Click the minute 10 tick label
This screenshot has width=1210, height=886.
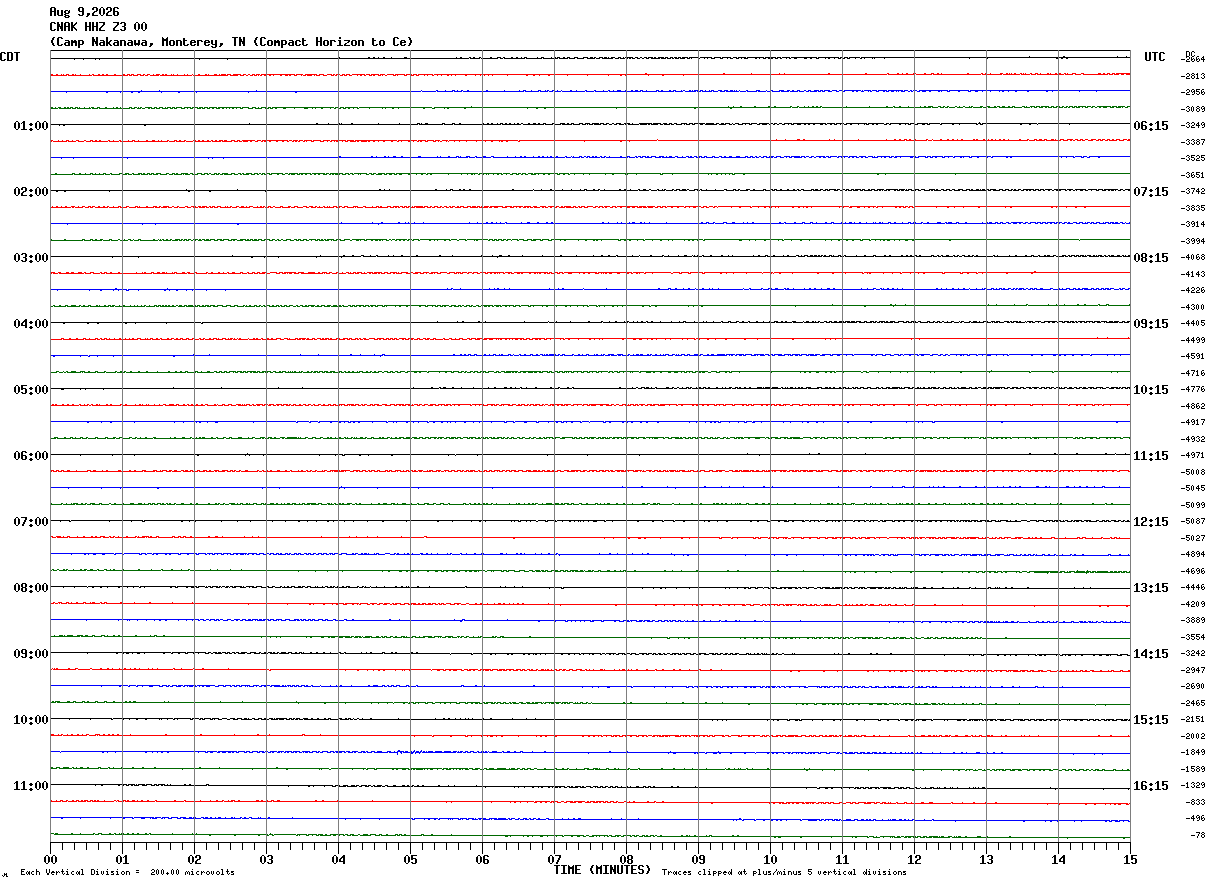point(771,859)
